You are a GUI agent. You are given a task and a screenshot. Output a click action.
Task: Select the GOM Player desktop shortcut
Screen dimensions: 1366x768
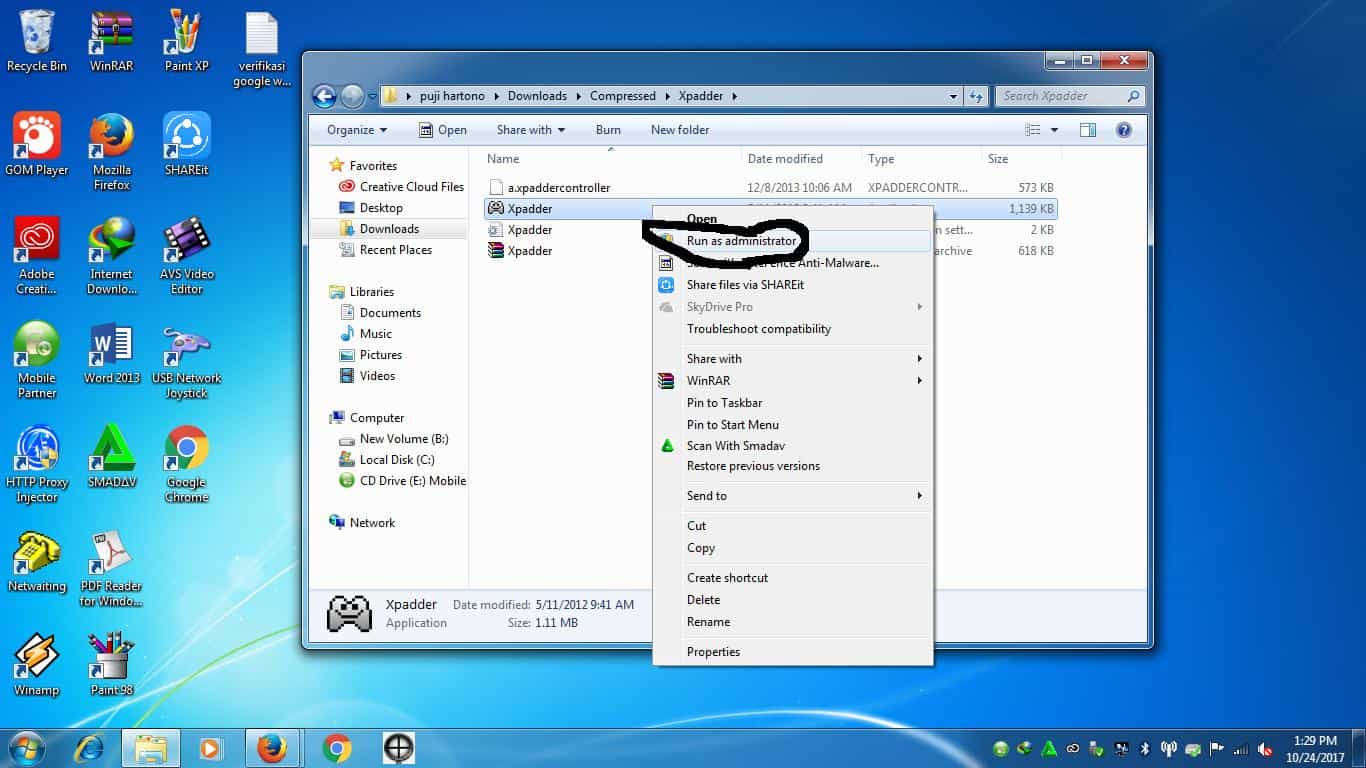37,144
